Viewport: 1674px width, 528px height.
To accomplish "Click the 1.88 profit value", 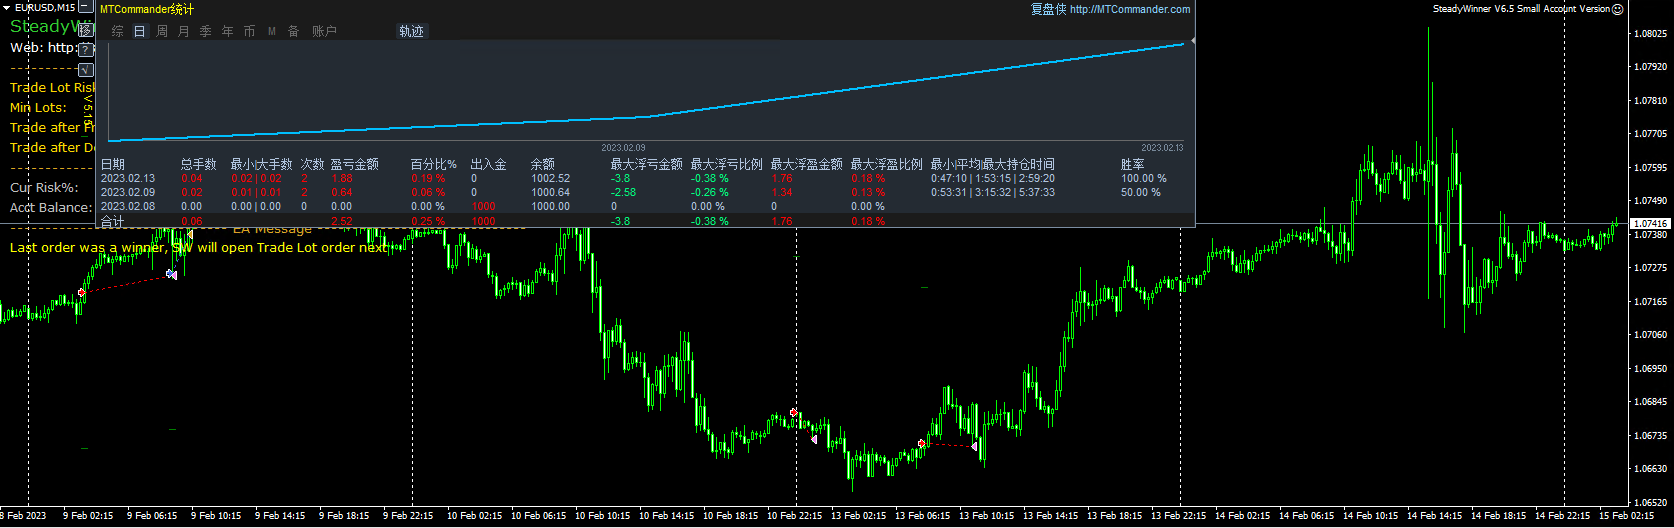I will (x=341, y=178).
